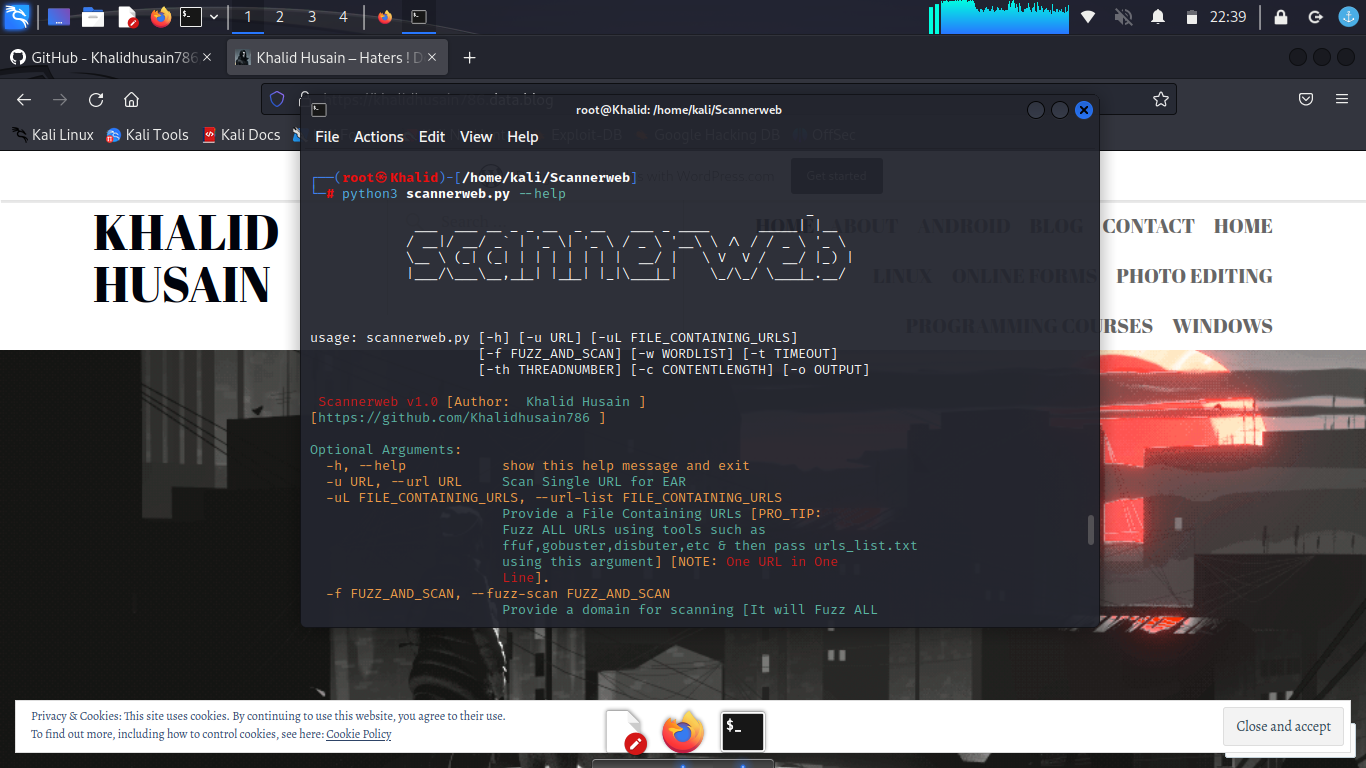This screenshot has width=1366, height=768.
Task: Click the terminal icon in the terminal title bar
Action: [319, 110]
